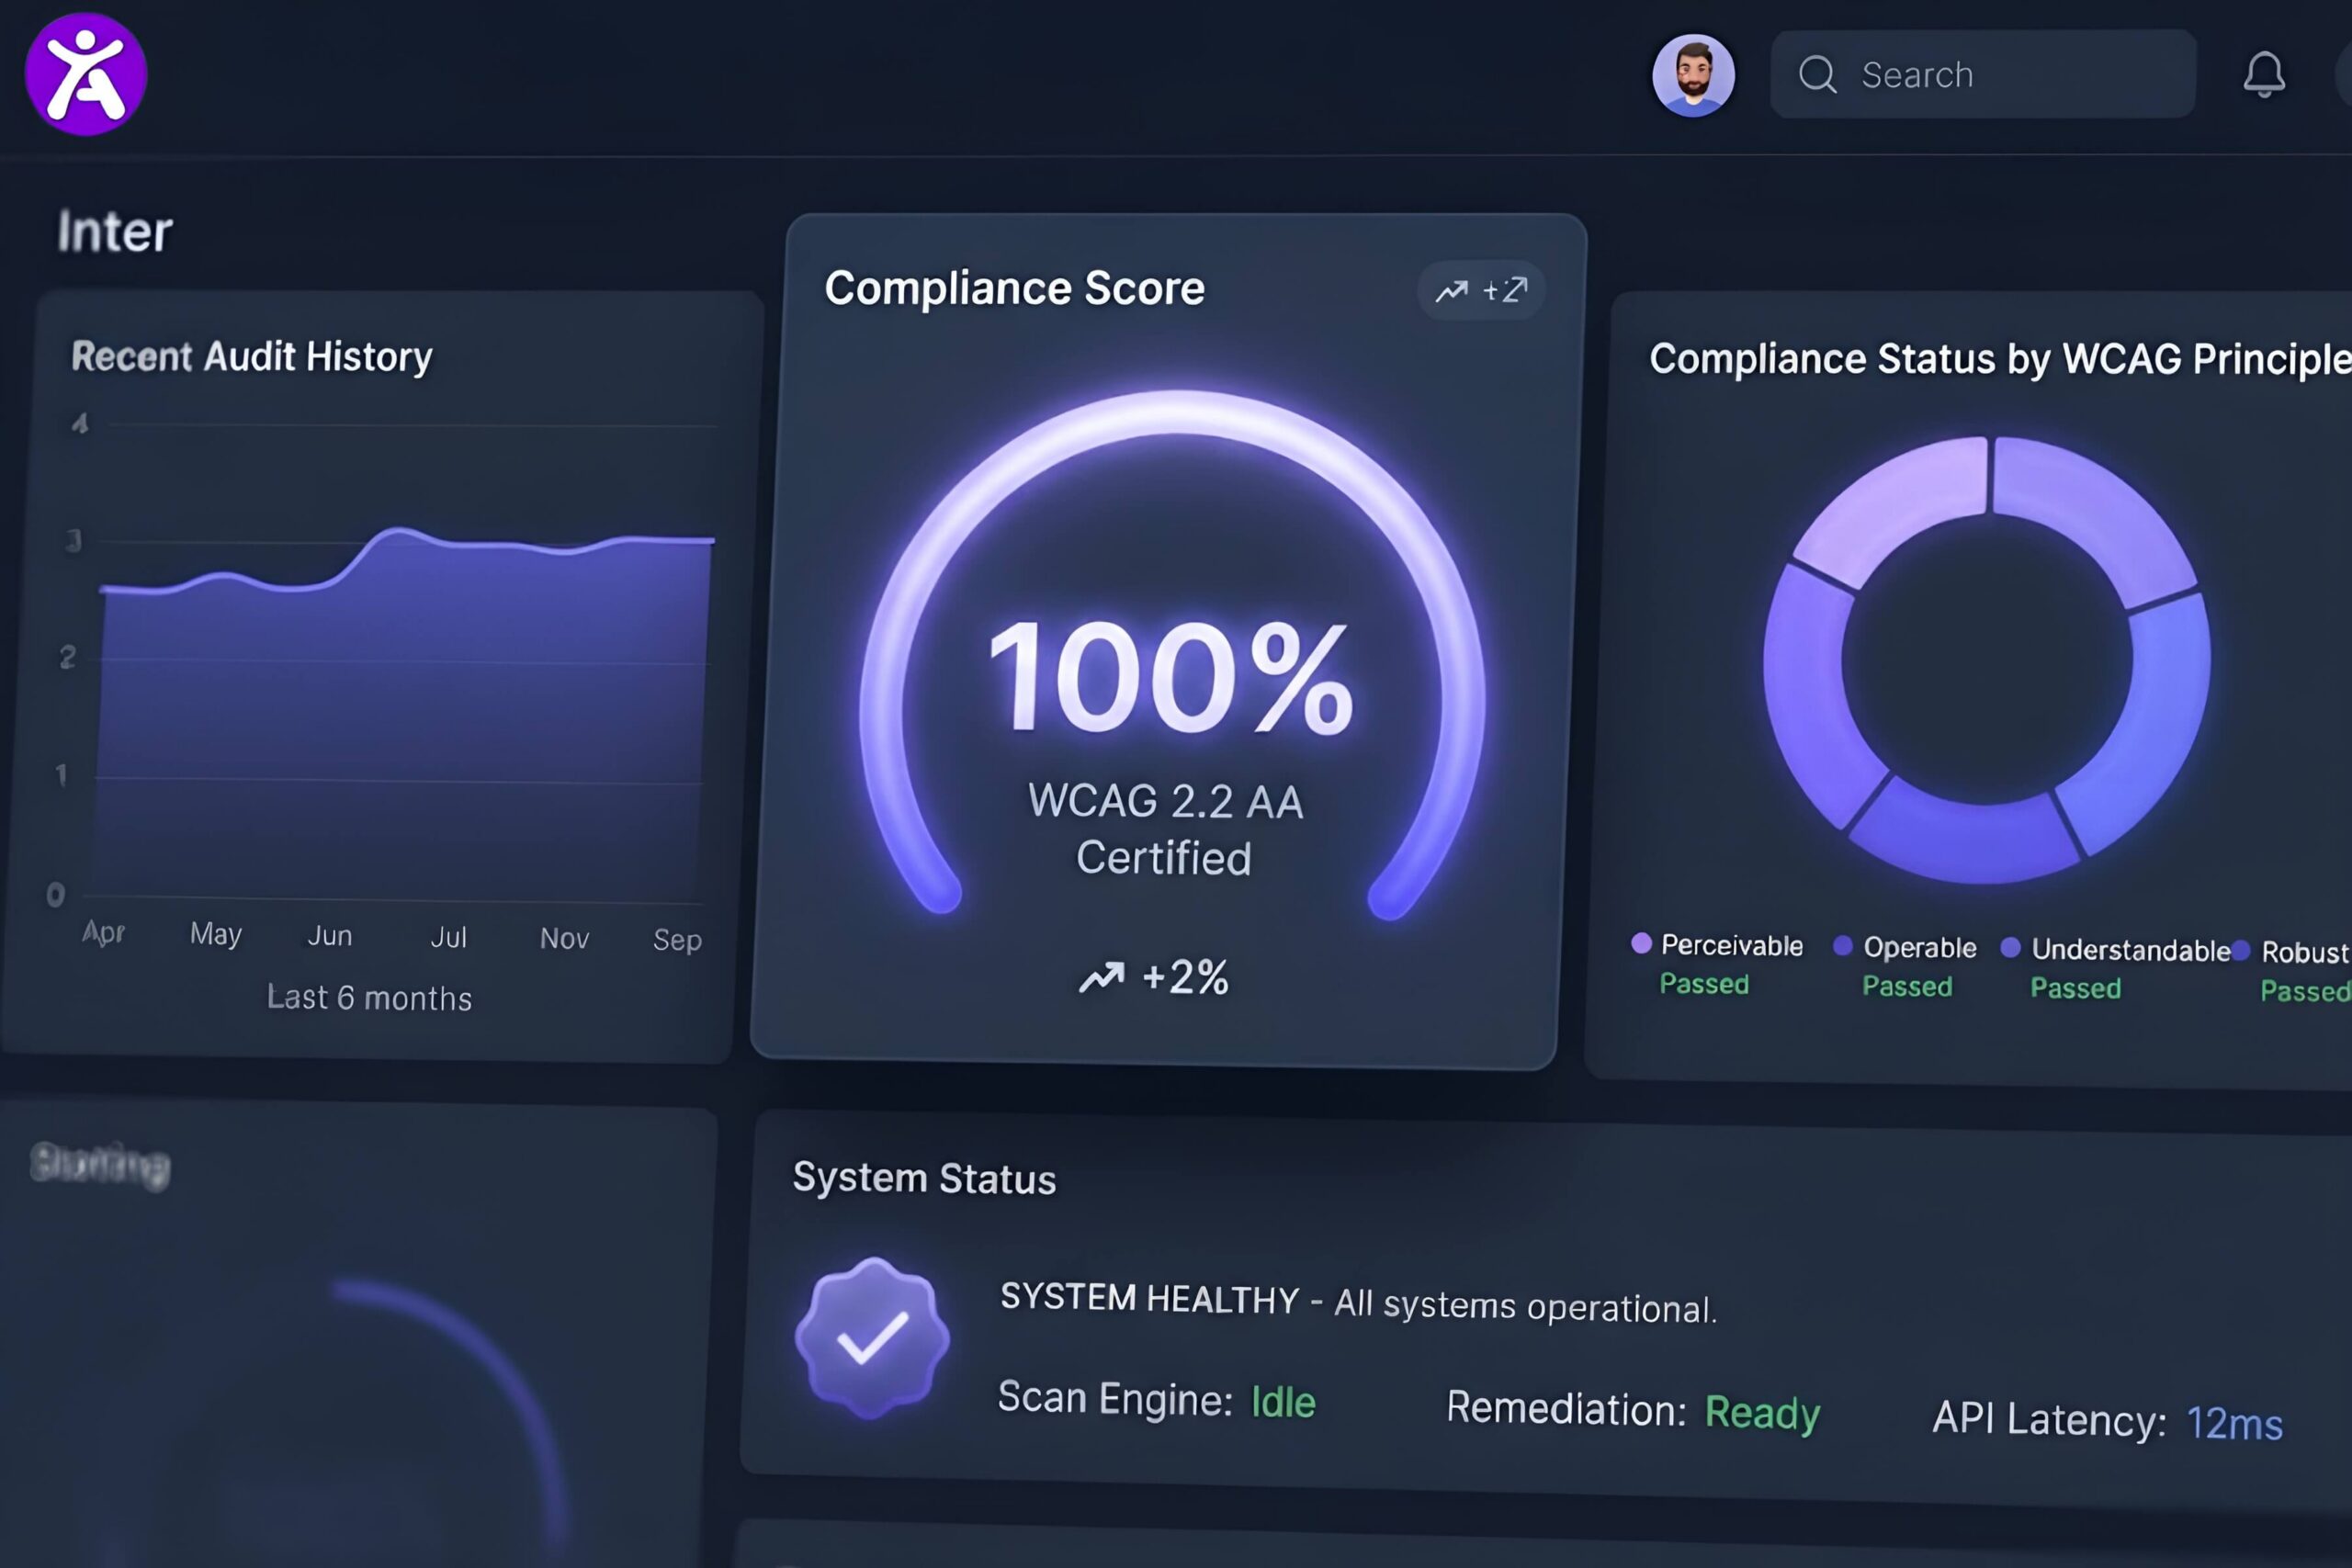Click the API Latency 12ms value
Screen dimensions: 2352x1568
click(x=2235, y=1423)
